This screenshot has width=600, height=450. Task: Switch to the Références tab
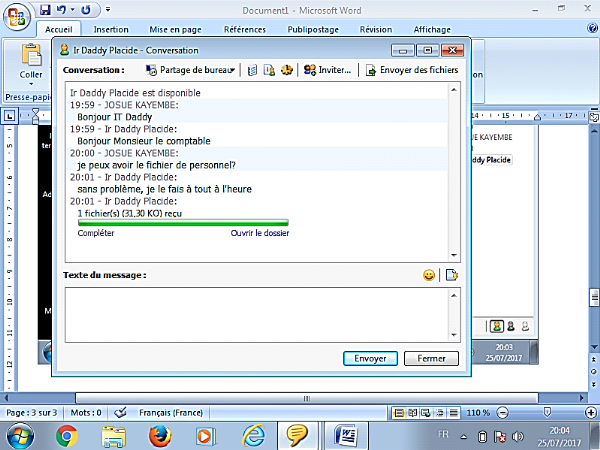click(x=245, y=29)
